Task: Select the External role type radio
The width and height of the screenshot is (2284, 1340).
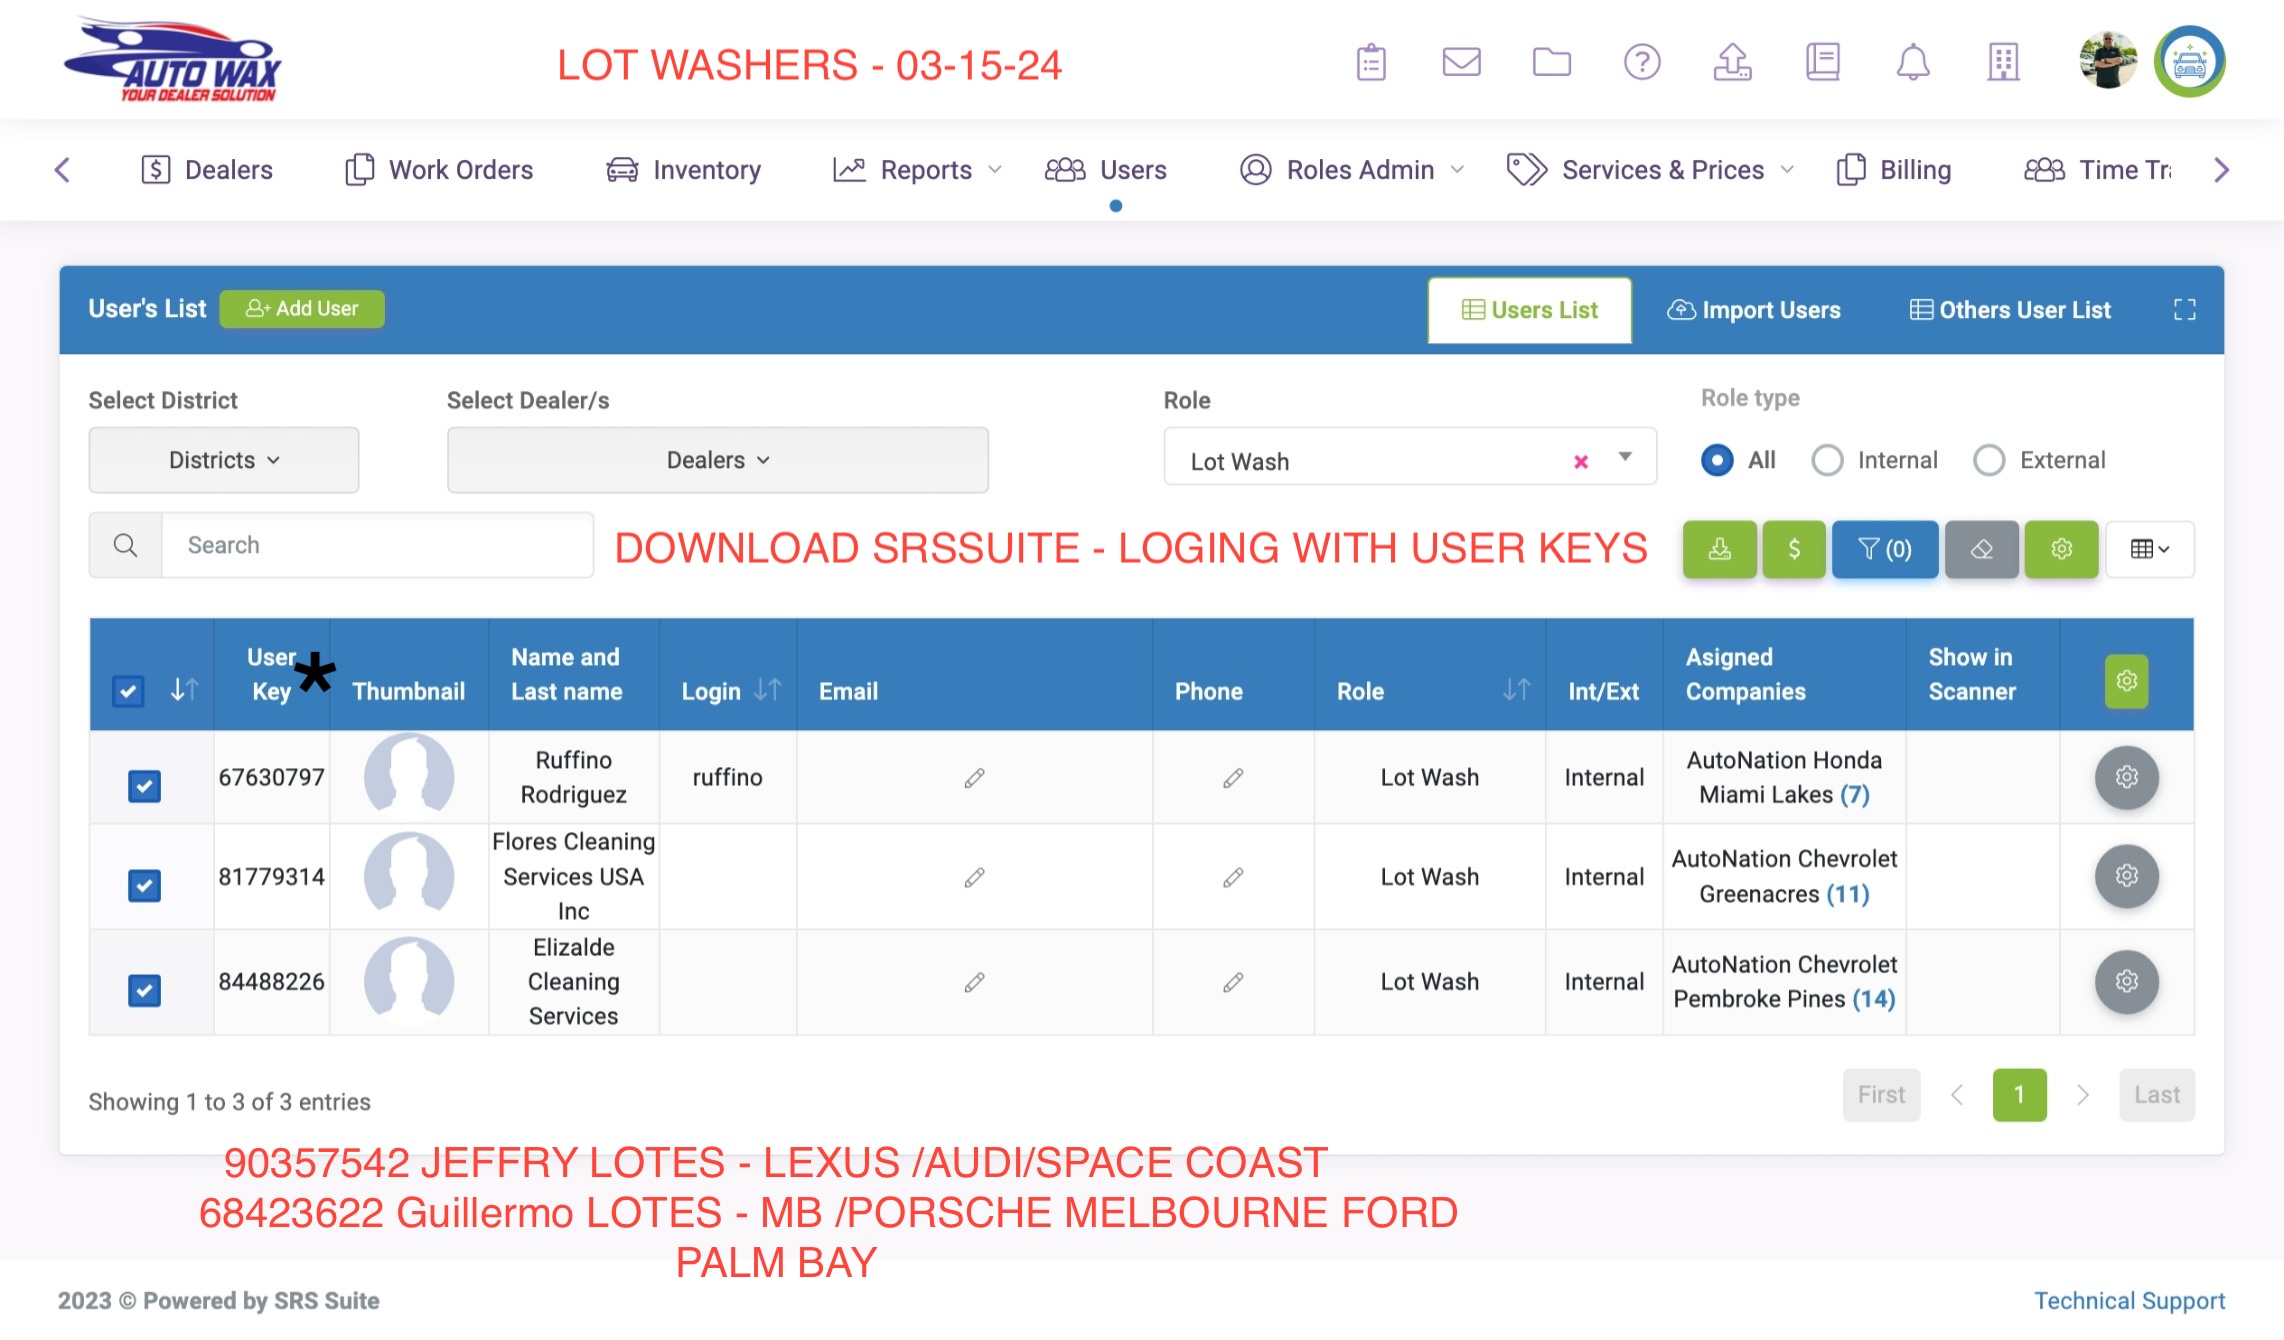Action: coord(1988,460)
